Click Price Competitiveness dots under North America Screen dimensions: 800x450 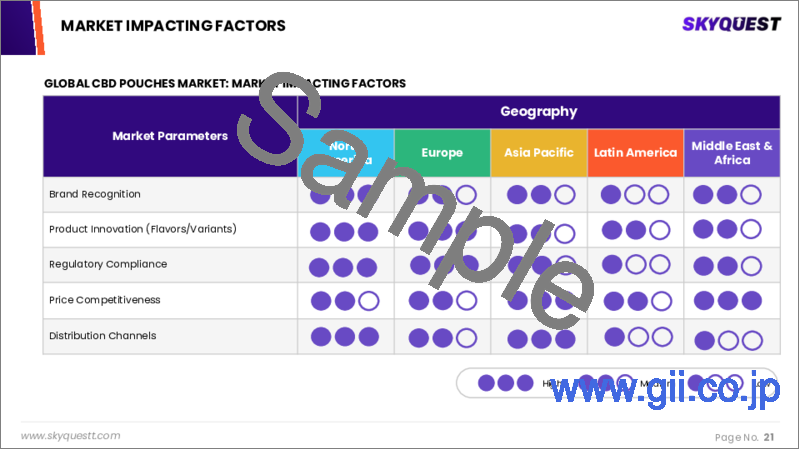click(x=345, y=300)
